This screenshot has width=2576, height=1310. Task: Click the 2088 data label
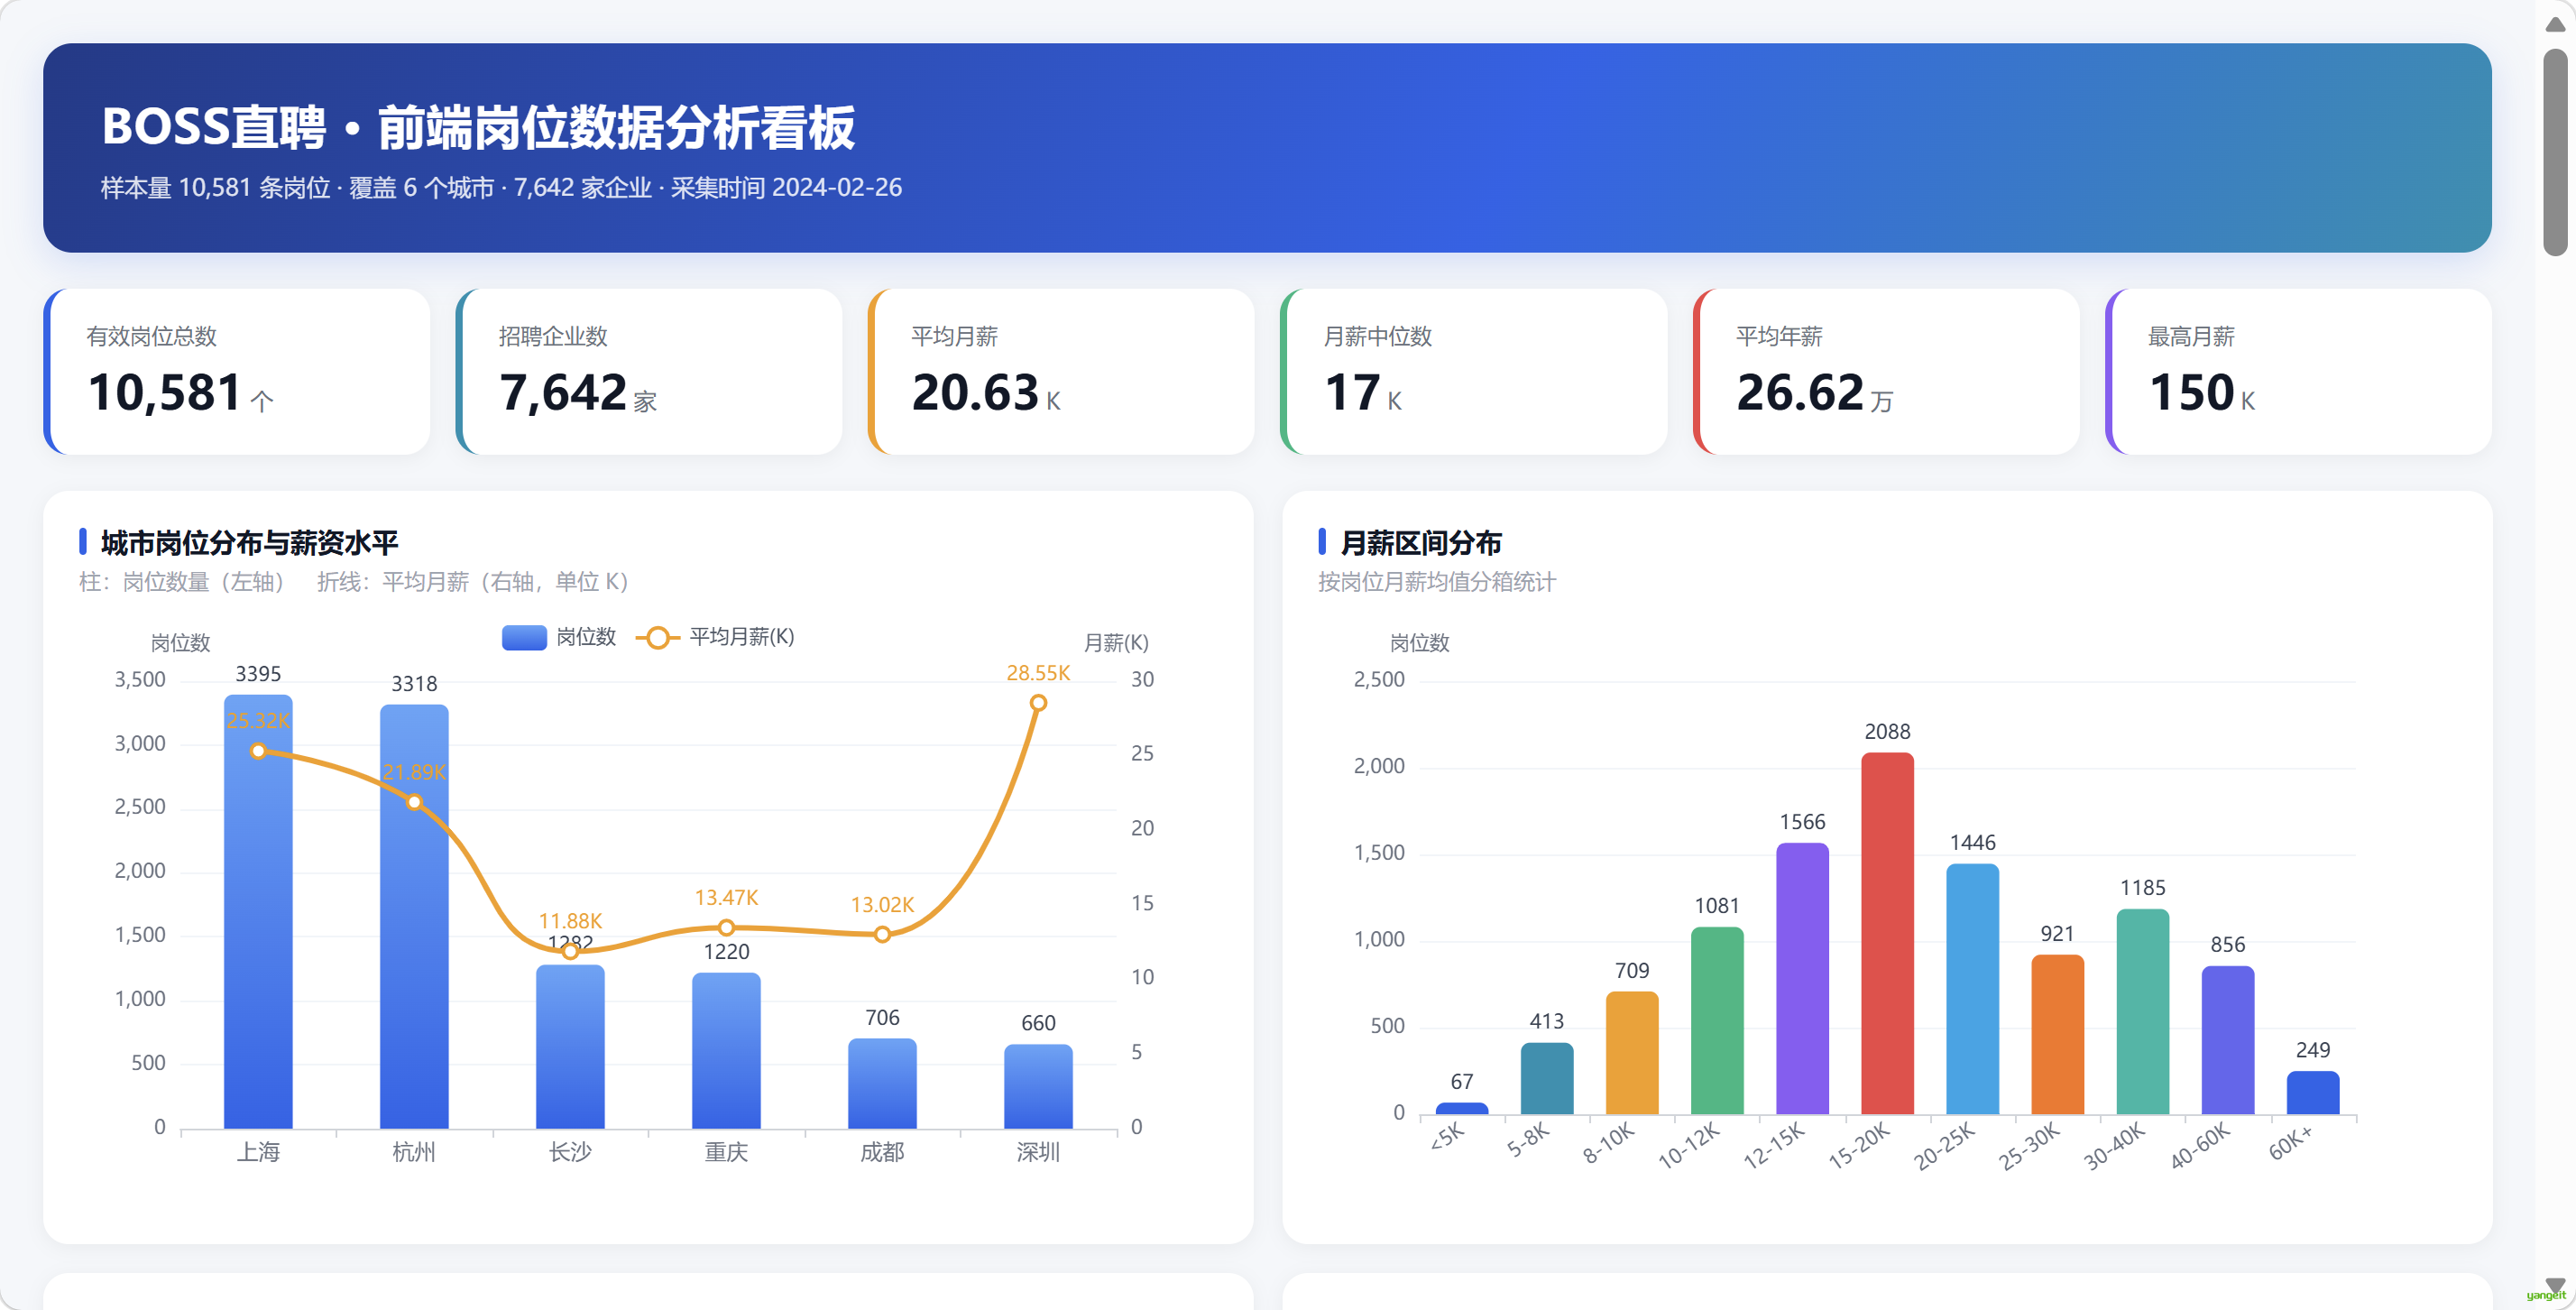(1887, 732)
